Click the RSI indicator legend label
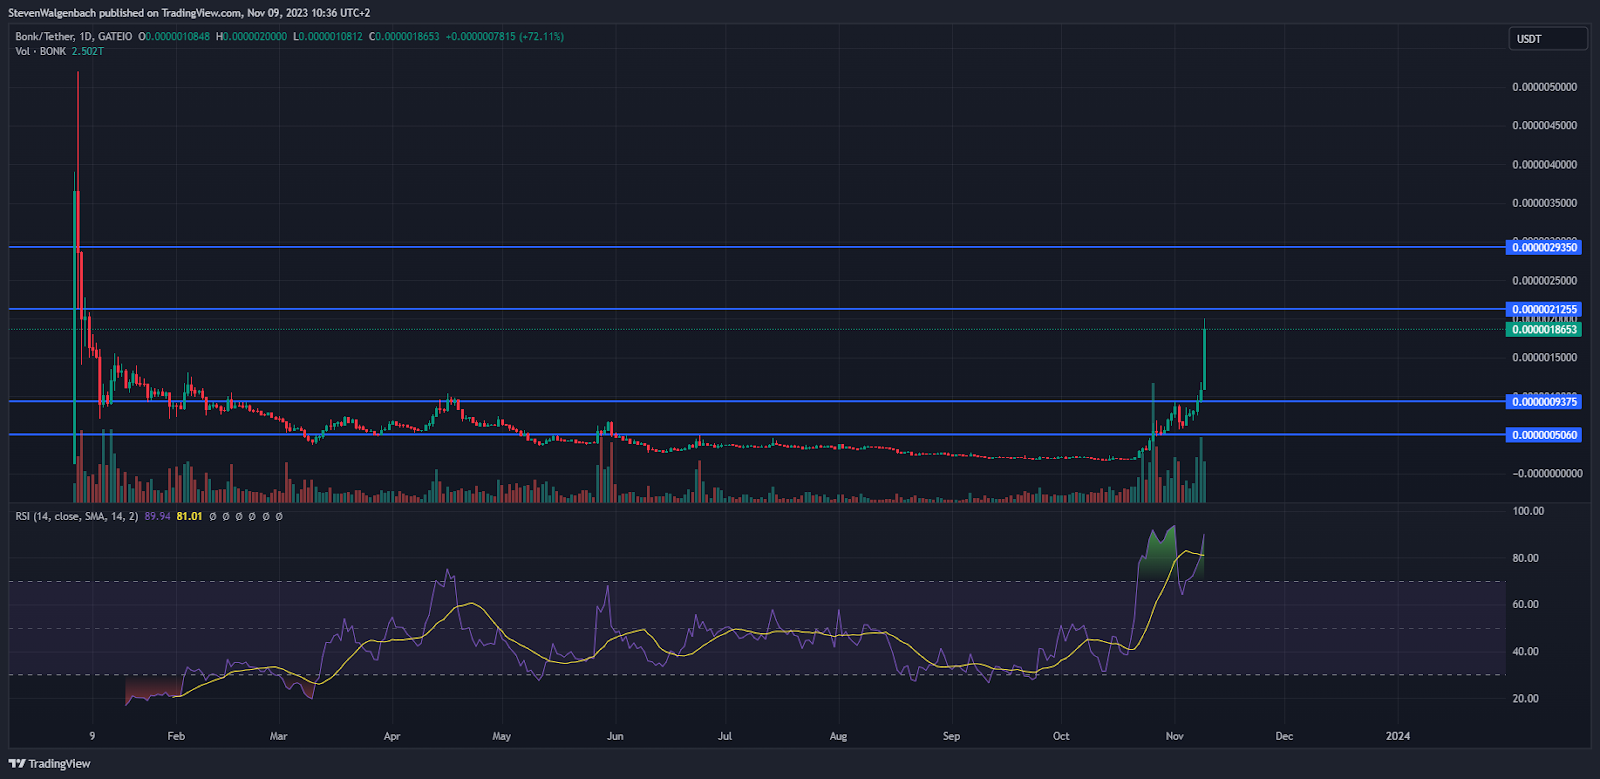This screenshot has width=1600, height=779. [x=76, y=516]
